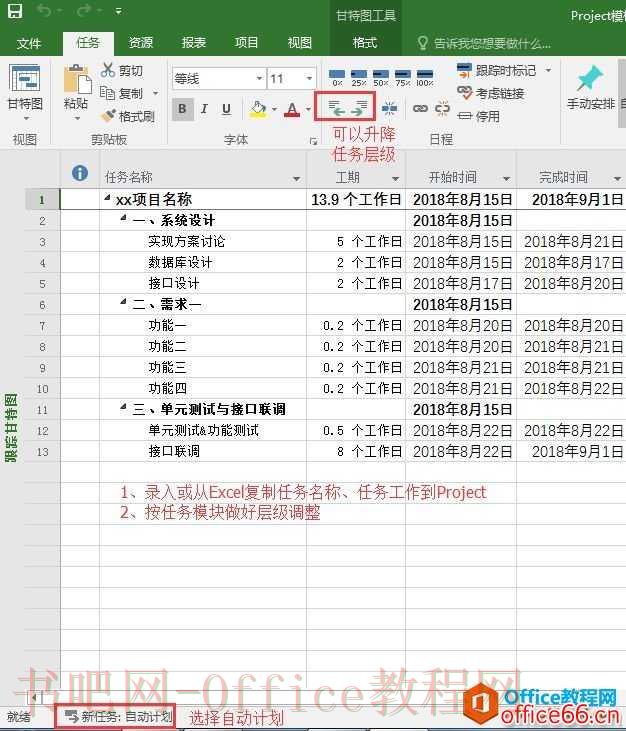Toggle Underline formatting
Image resolution: width=626 pixels, height=731 pixels.
tap(226, 109)
